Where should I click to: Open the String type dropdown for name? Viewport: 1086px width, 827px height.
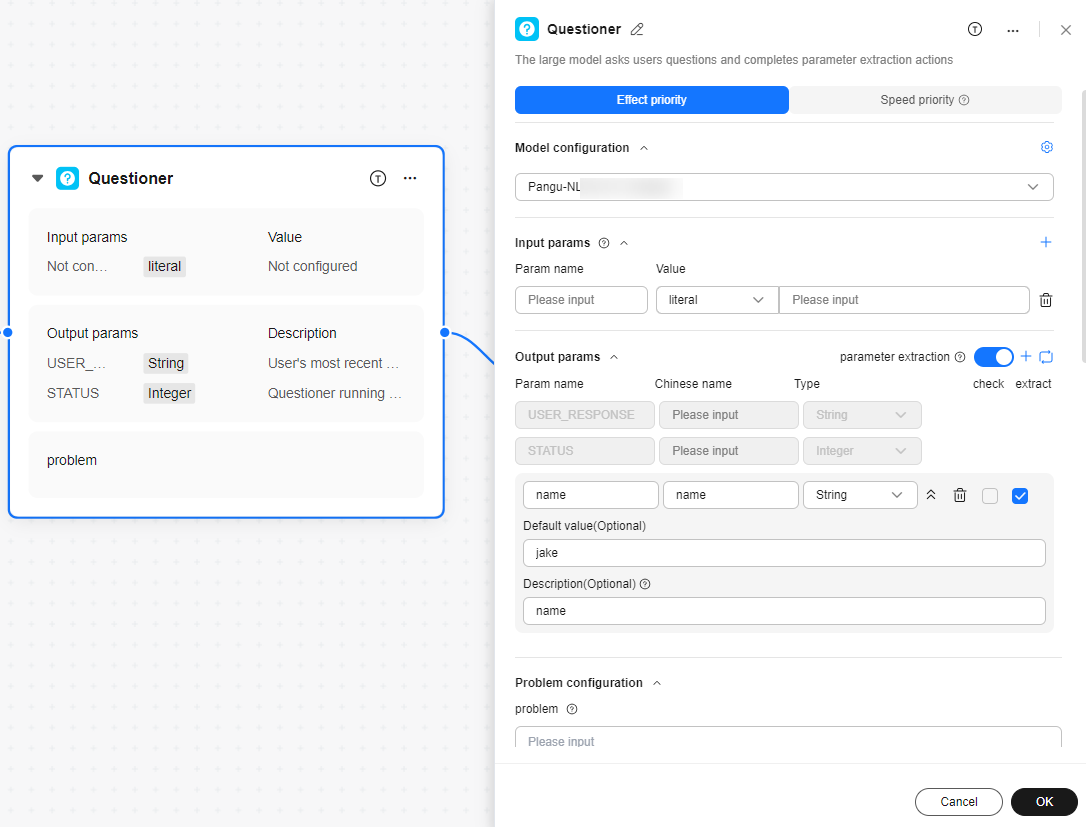860,495
